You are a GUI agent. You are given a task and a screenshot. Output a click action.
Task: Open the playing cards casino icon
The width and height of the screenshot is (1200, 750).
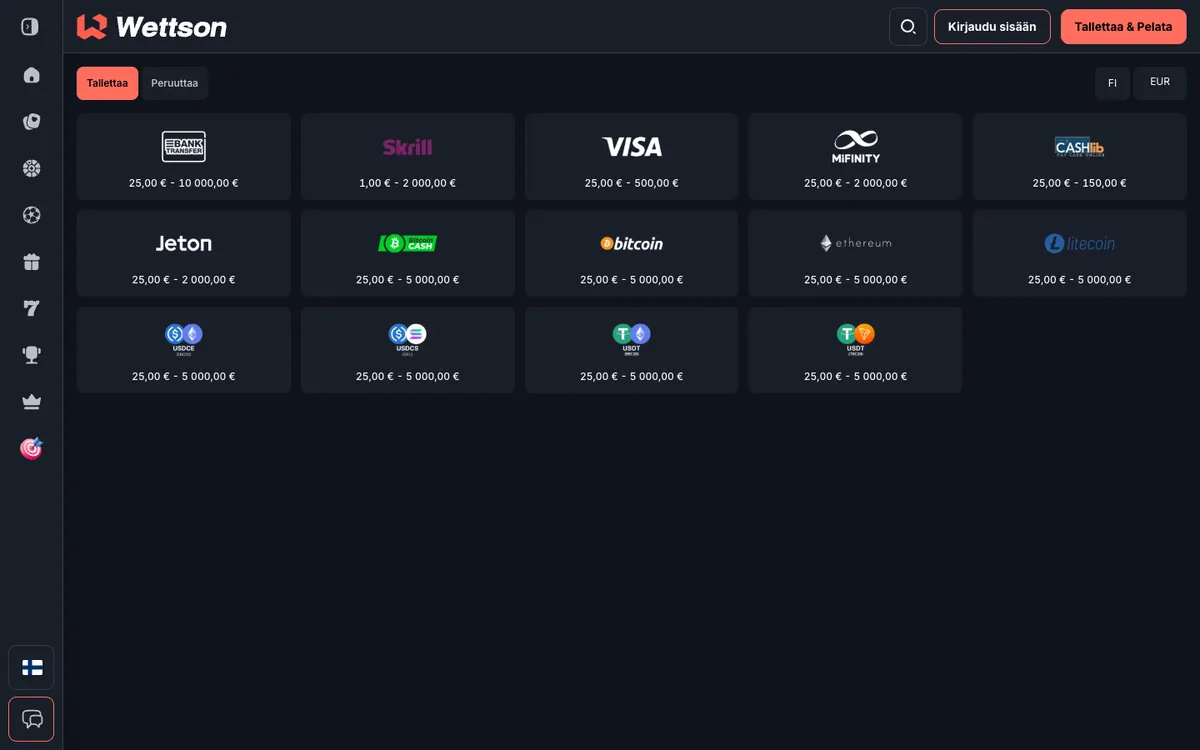click(x=31, y=122)
